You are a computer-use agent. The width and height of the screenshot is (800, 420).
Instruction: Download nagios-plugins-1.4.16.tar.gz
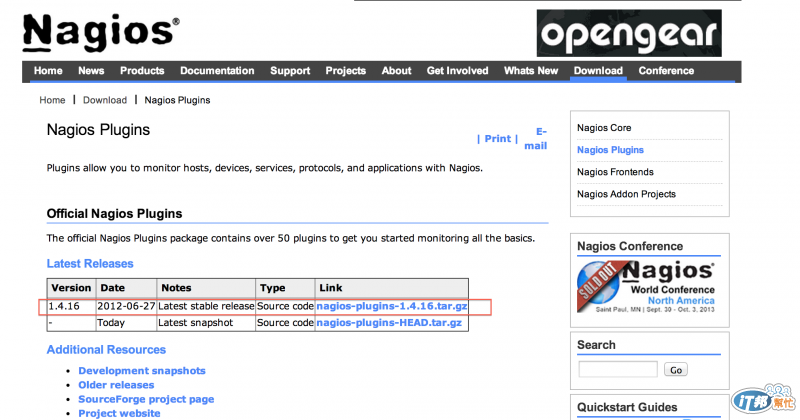[x=392, y=306]
